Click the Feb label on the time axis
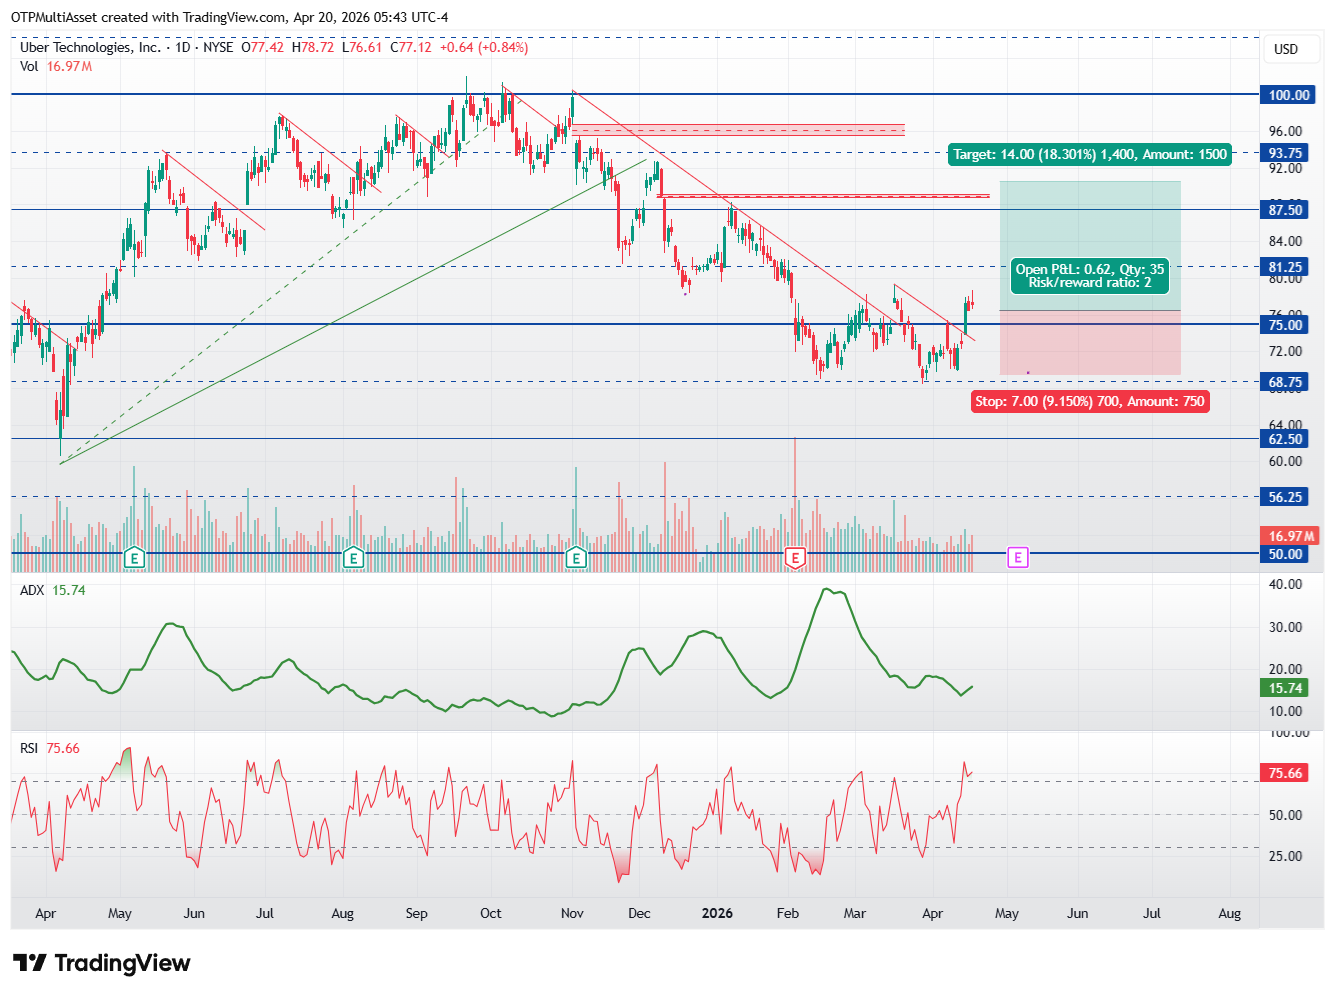The width and height of the screenshot is (1335, 997). [788, 913]
